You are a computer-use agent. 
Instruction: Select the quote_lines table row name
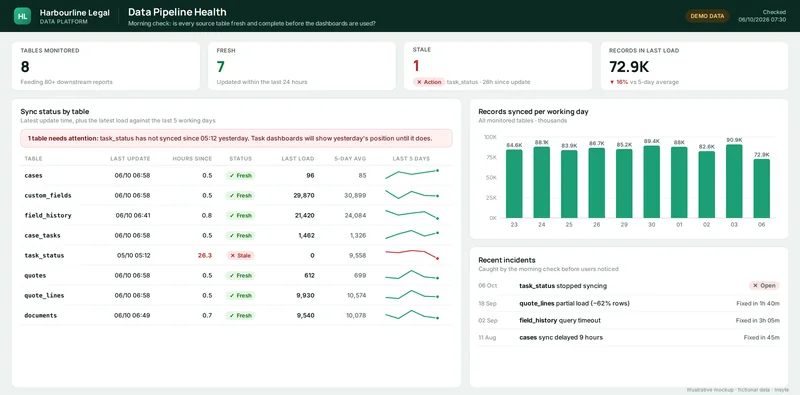click(44, 295)
